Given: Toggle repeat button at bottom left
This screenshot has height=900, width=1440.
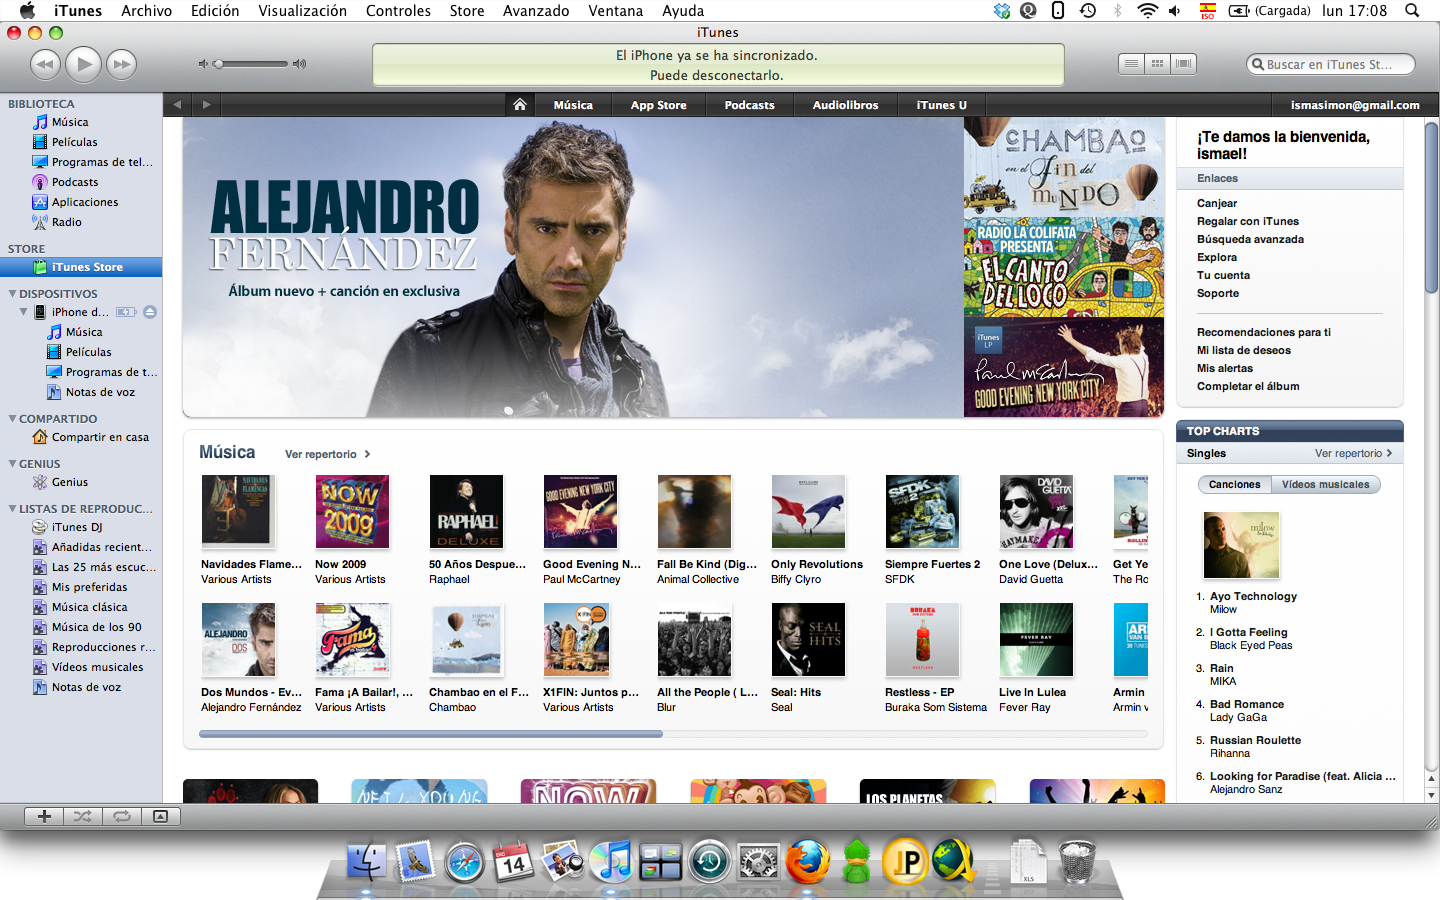Looking at the screenshot, I should click(122, 816).
